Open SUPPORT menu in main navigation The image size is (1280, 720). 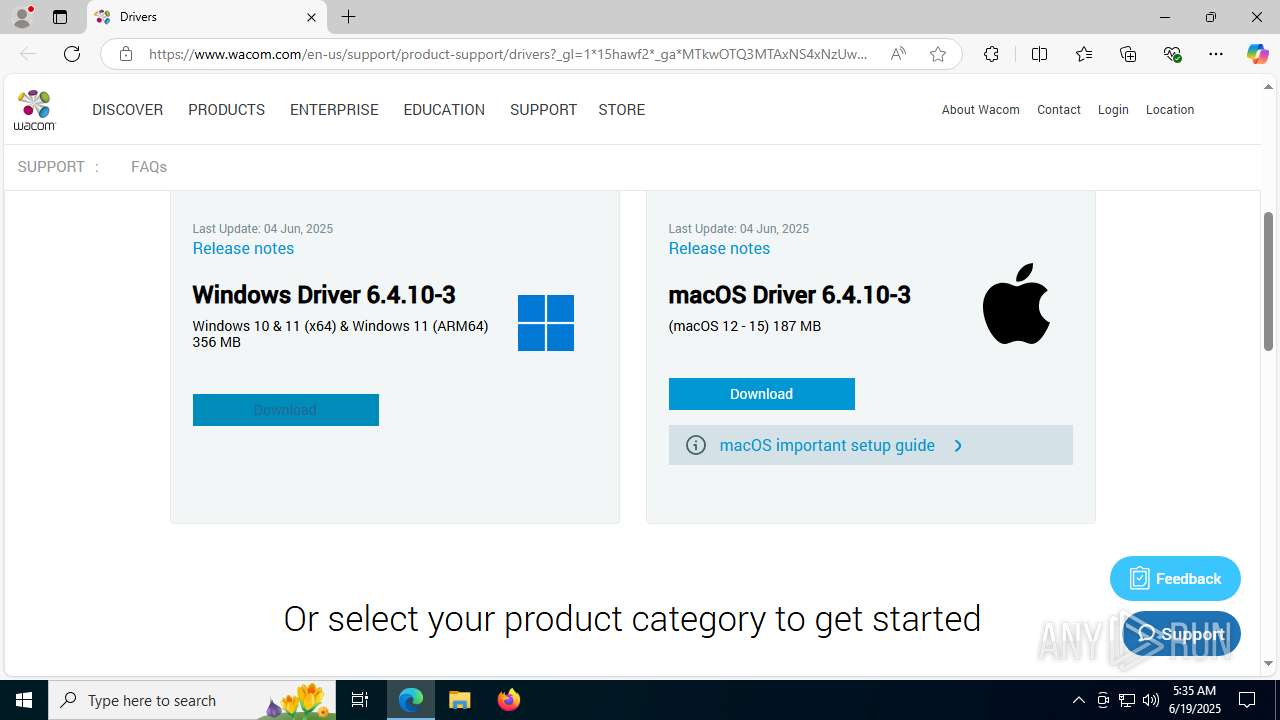543,110
